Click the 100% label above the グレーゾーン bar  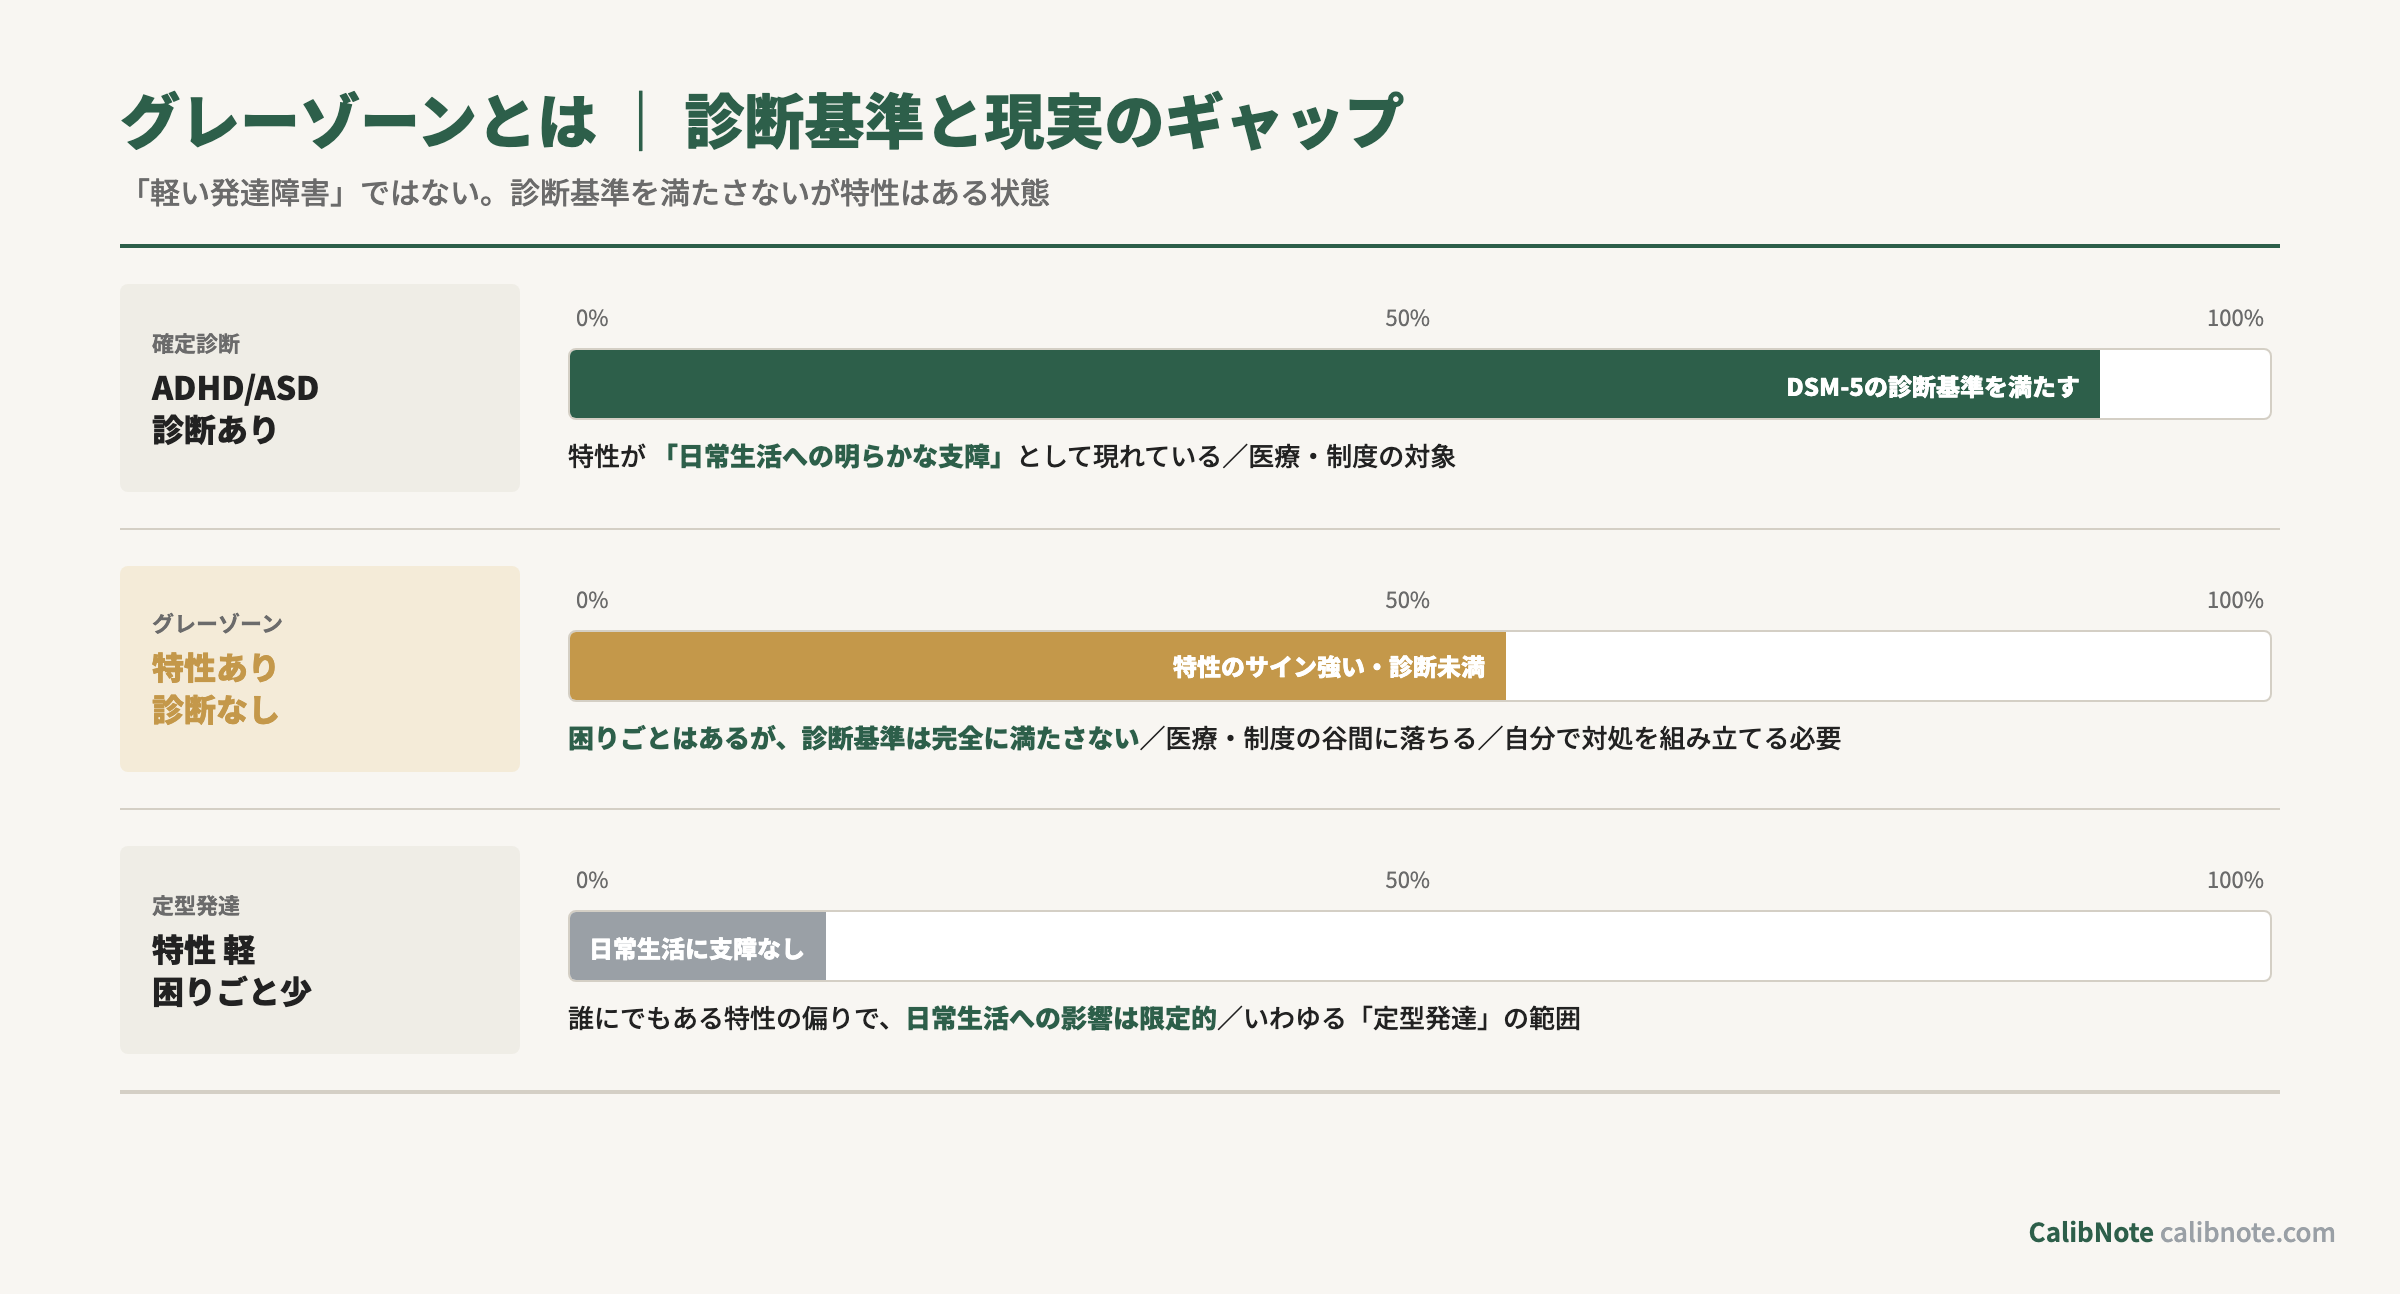[x=2235, y=601]
